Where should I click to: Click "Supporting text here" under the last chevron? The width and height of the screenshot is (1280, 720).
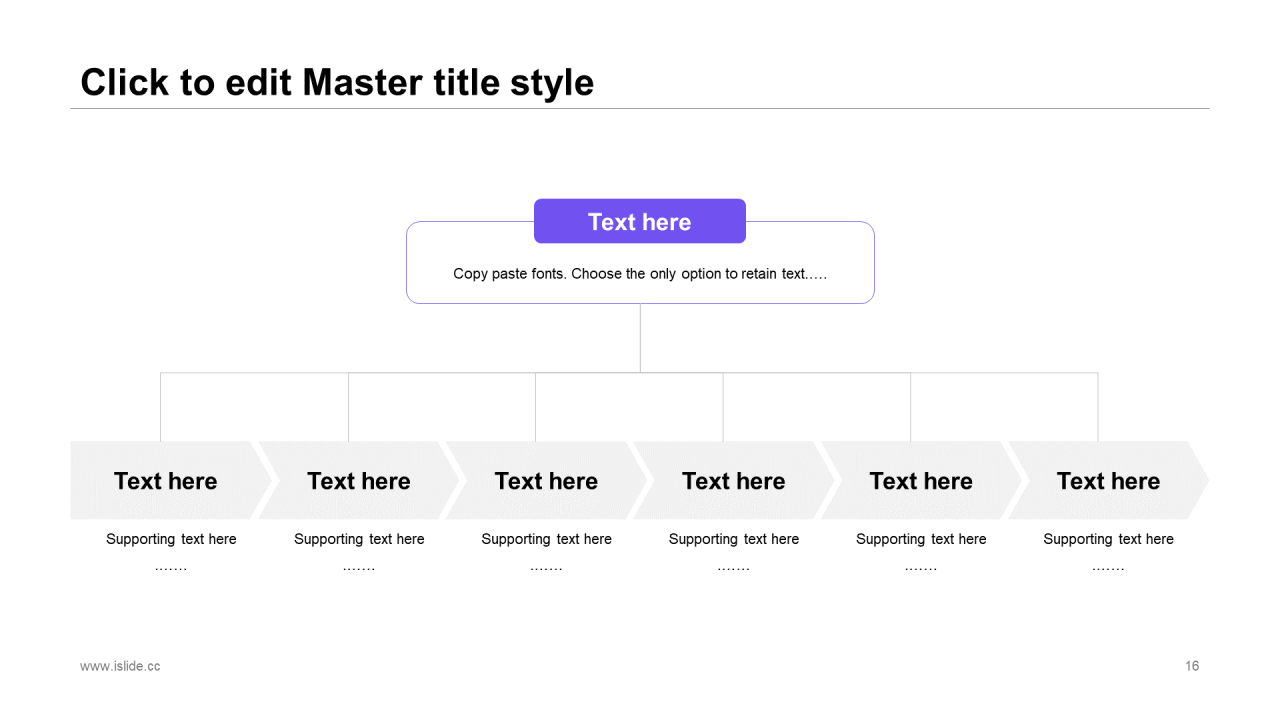(1108, 539)
